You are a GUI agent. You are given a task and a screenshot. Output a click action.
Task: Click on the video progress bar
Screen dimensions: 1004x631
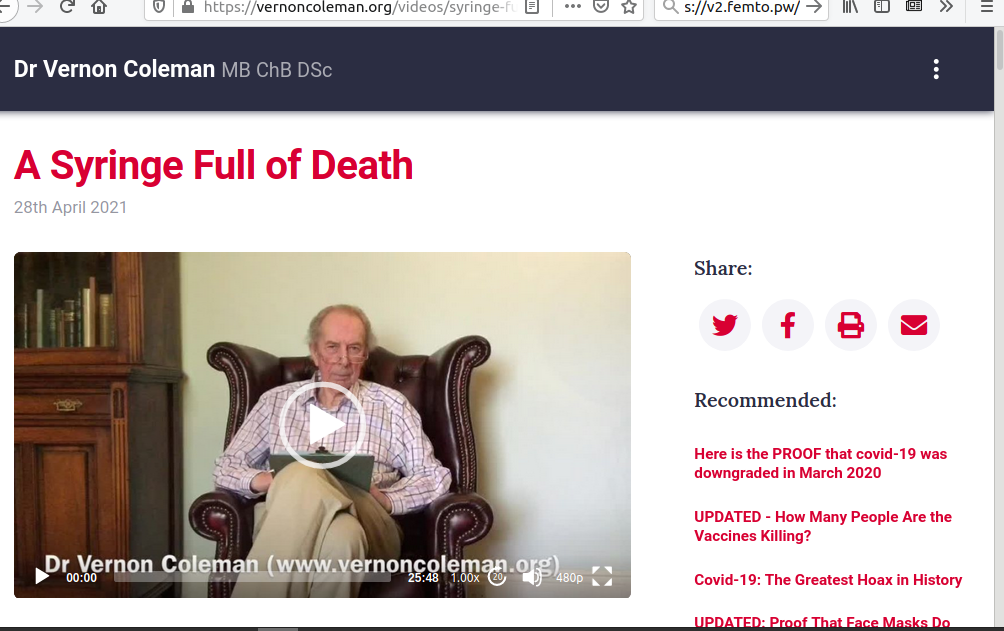pyautogui.click(x=252, y=577)
